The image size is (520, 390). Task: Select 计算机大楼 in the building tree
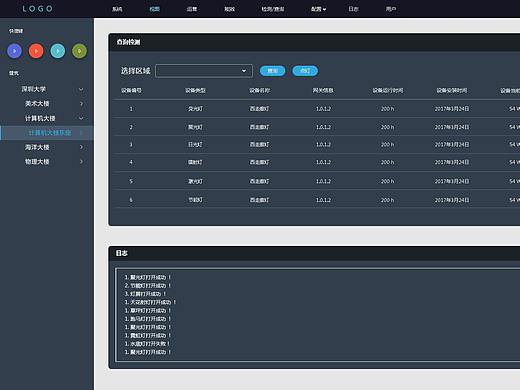[x=40, y=118]
